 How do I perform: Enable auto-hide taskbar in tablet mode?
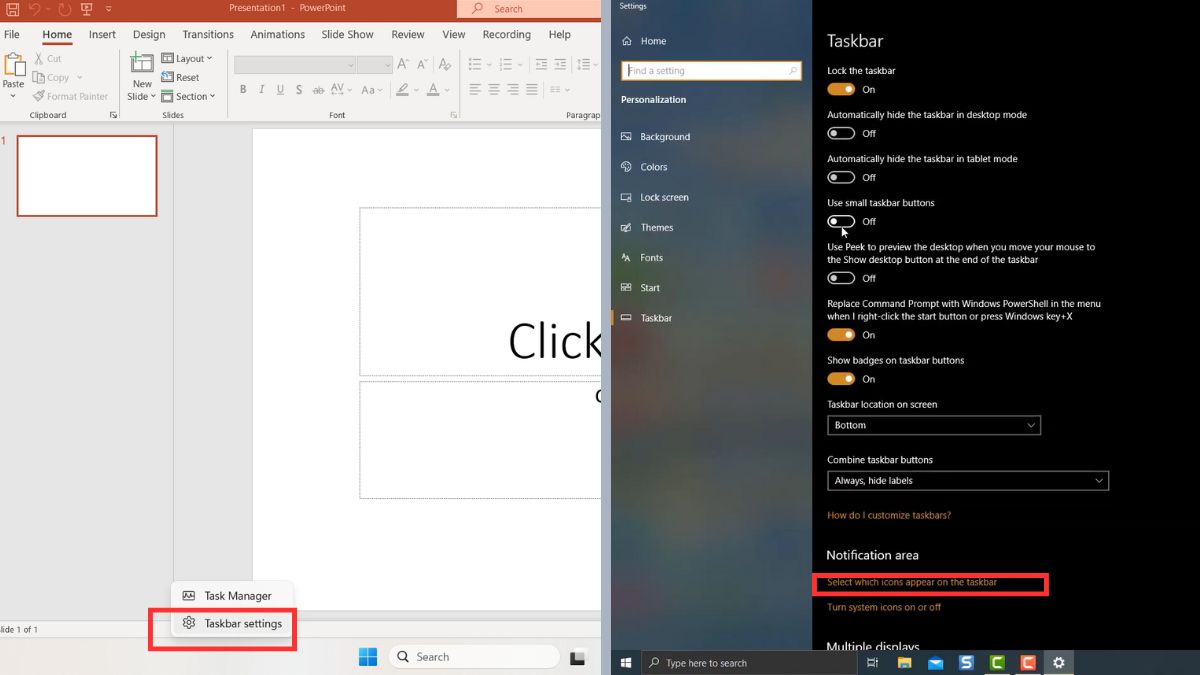tap(841, 177)
